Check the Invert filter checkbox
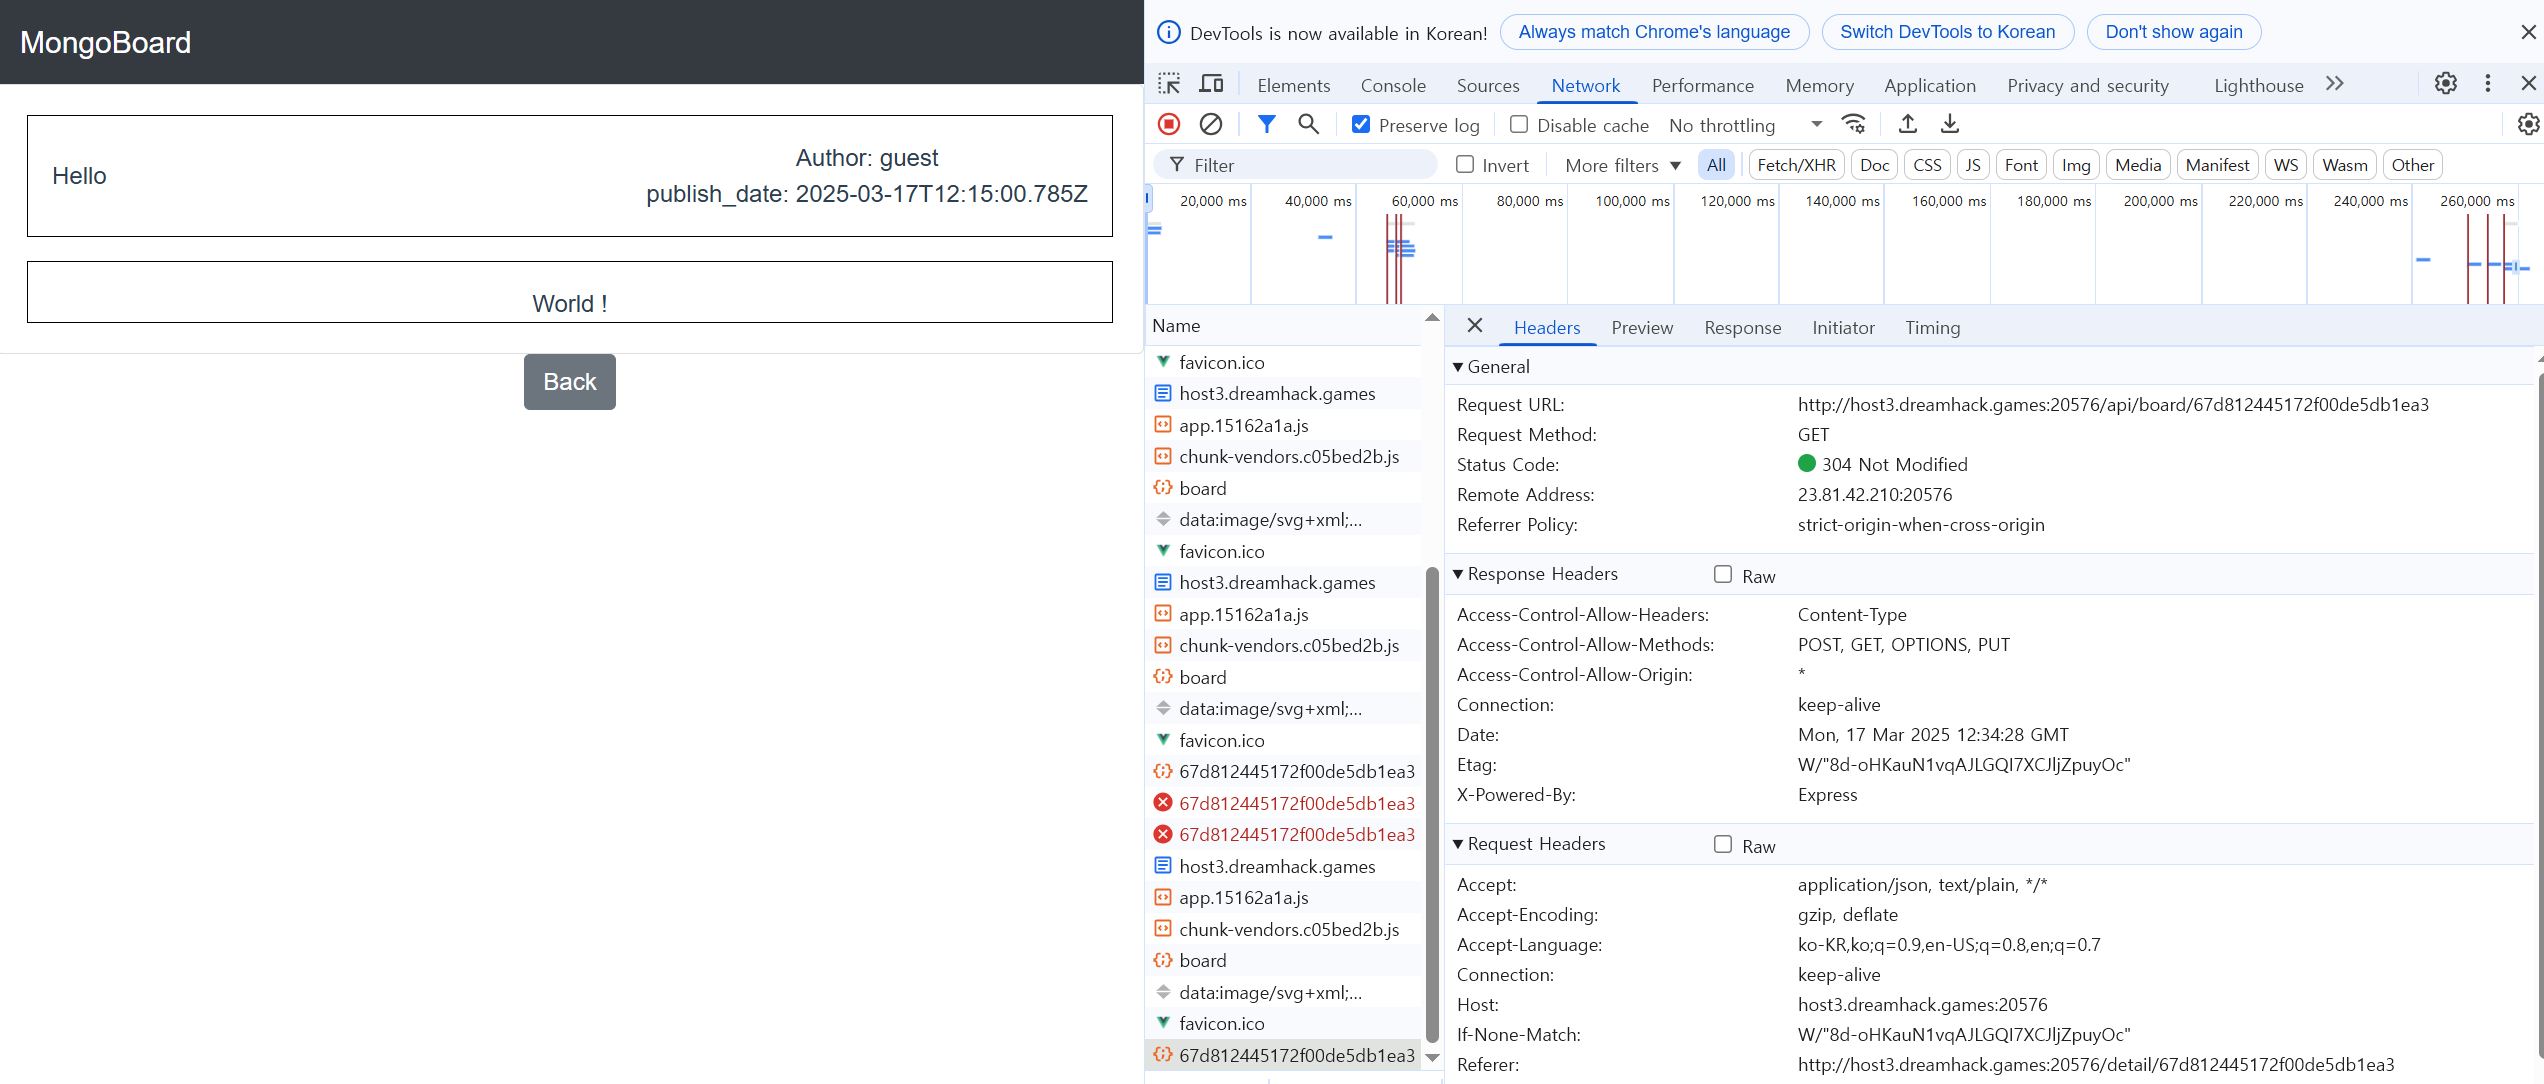 1465,165
